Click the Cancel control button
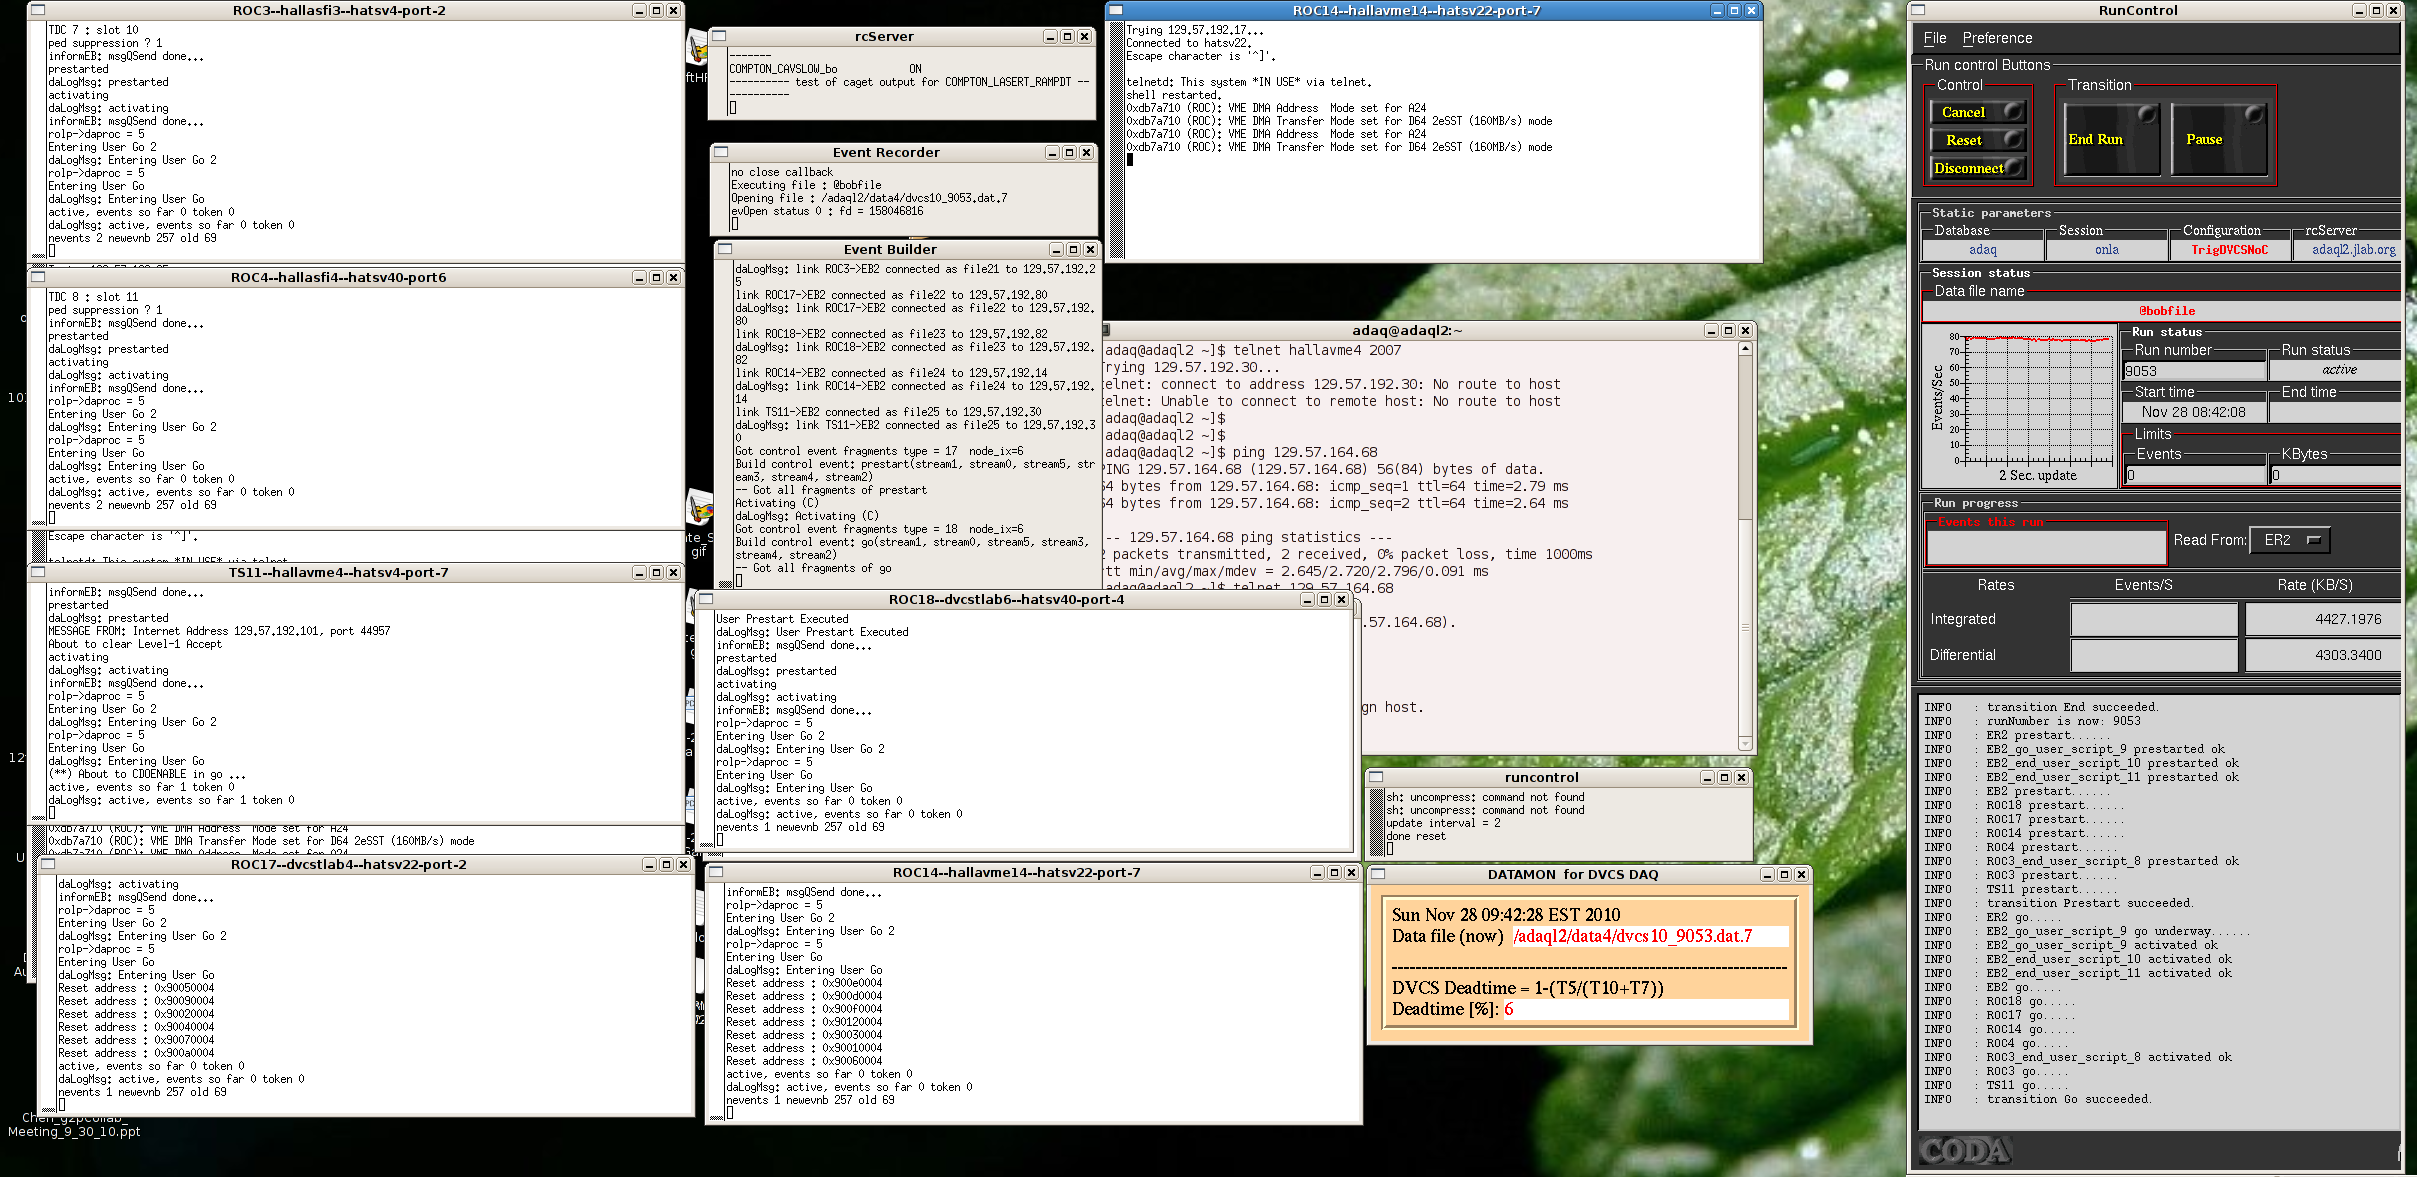This screenshot has height=1177, width=2417. [x=1978, y=112]
